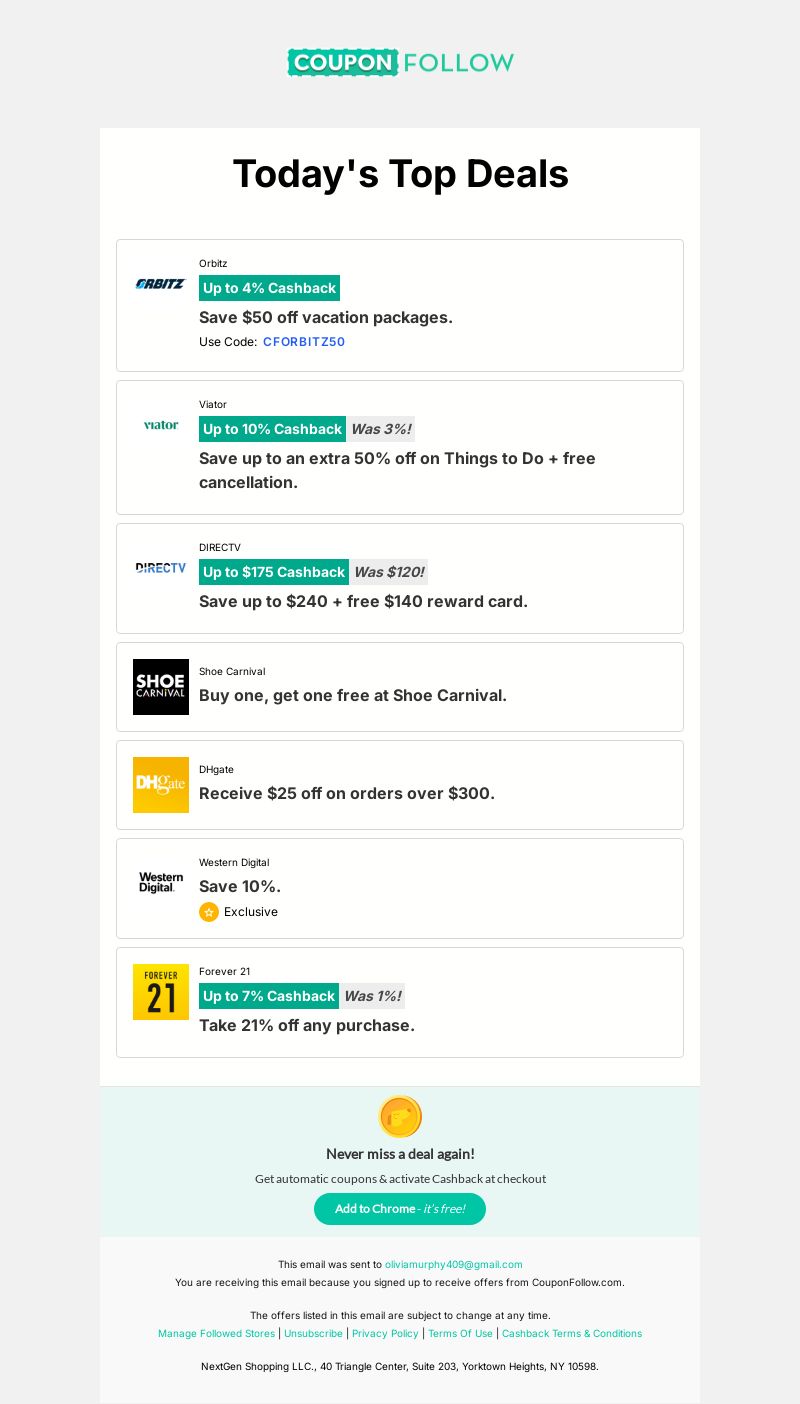The height and width of the screenshot is (1404, 800).
Task: Open the Western Digital logo
Action: point(161,883)
